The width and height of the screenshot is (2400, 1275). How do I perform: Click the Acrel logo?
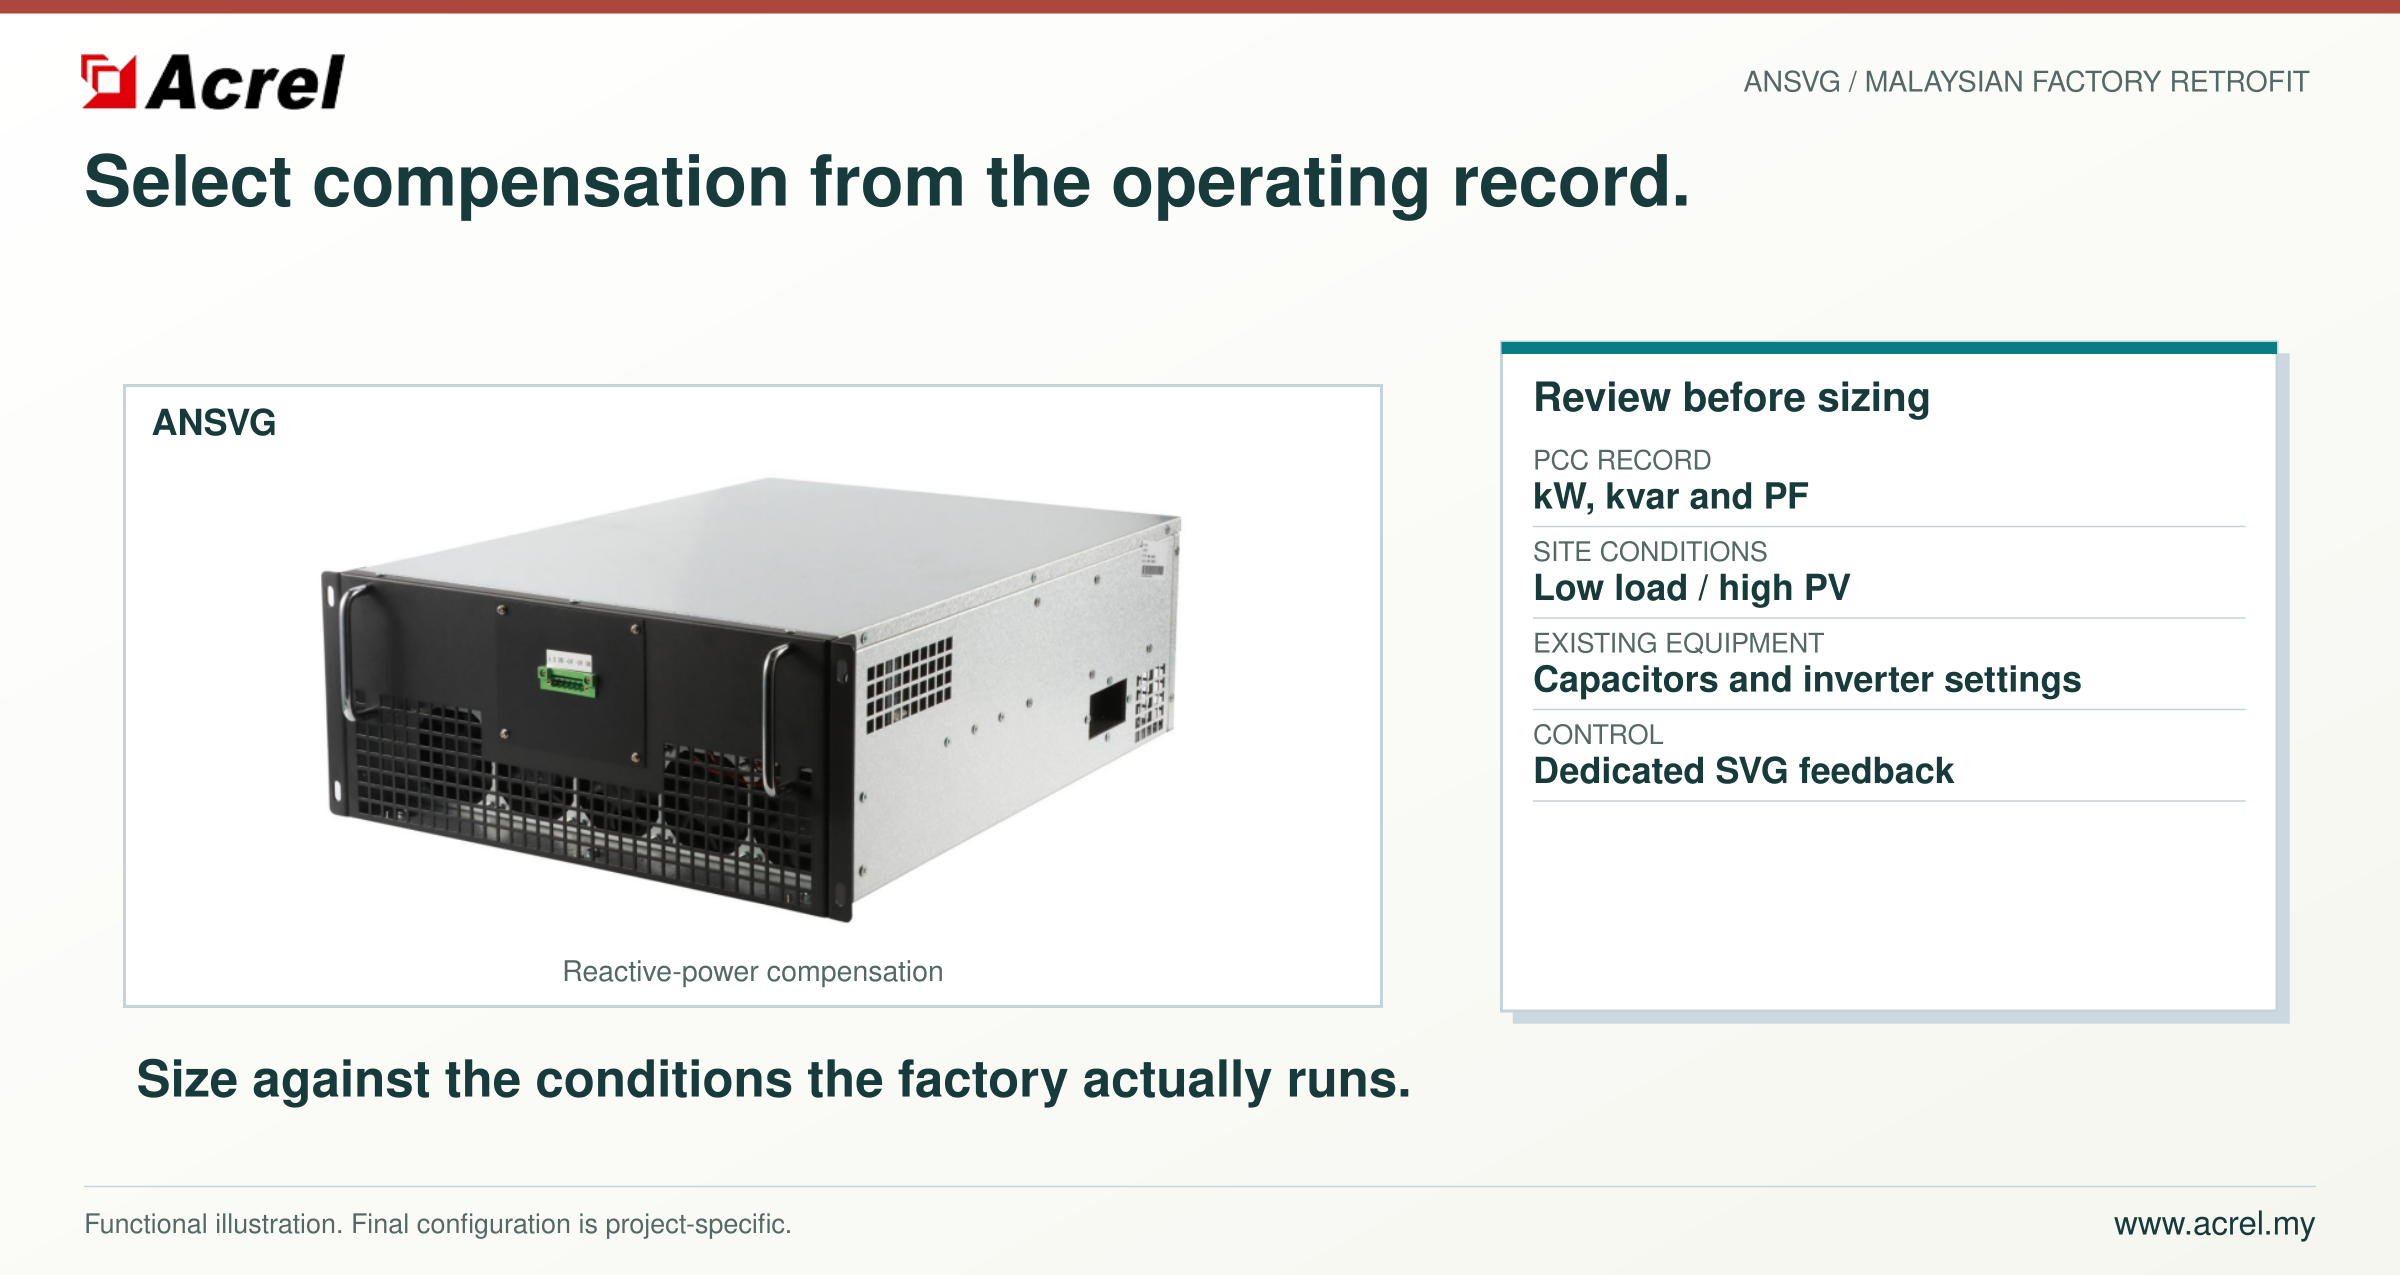(x=213, y=82)
